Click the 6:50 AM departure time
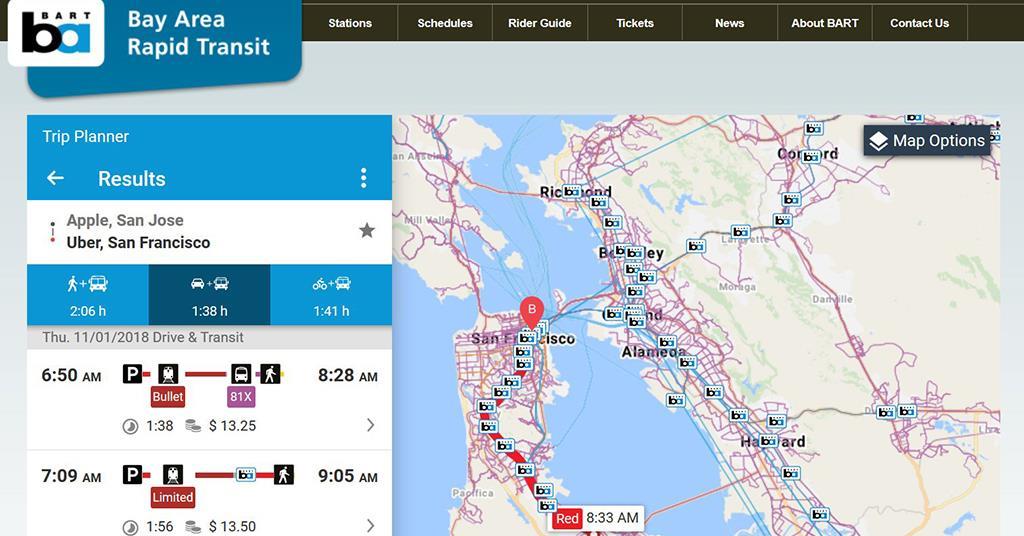Screen dimensions: 1024x536 point(71,375)
